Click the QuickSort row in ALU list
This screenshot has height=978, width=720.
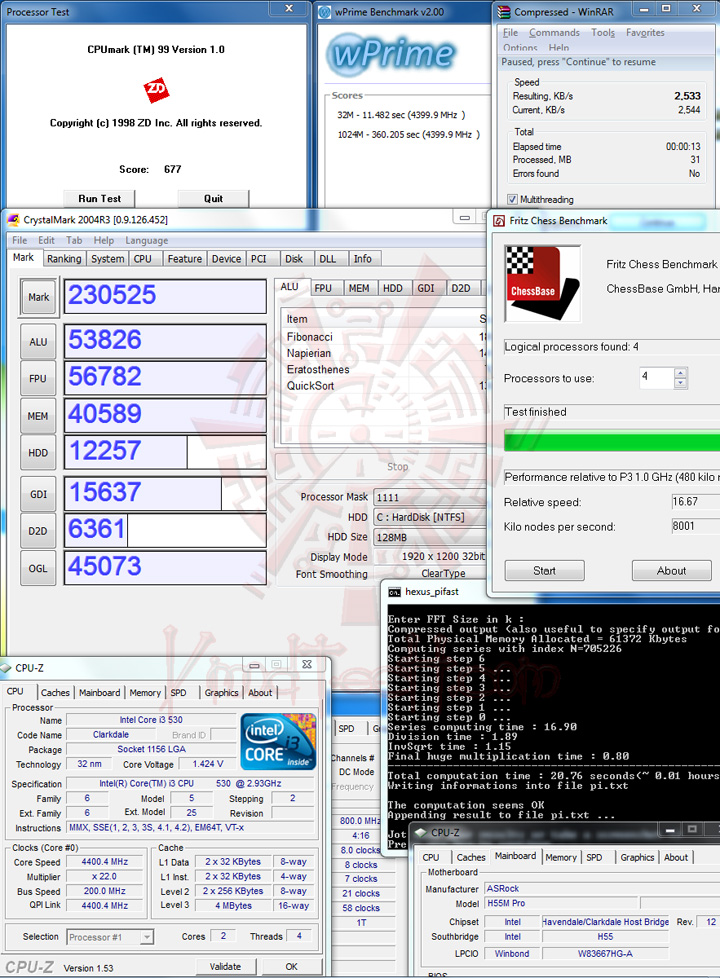point(384,385)
